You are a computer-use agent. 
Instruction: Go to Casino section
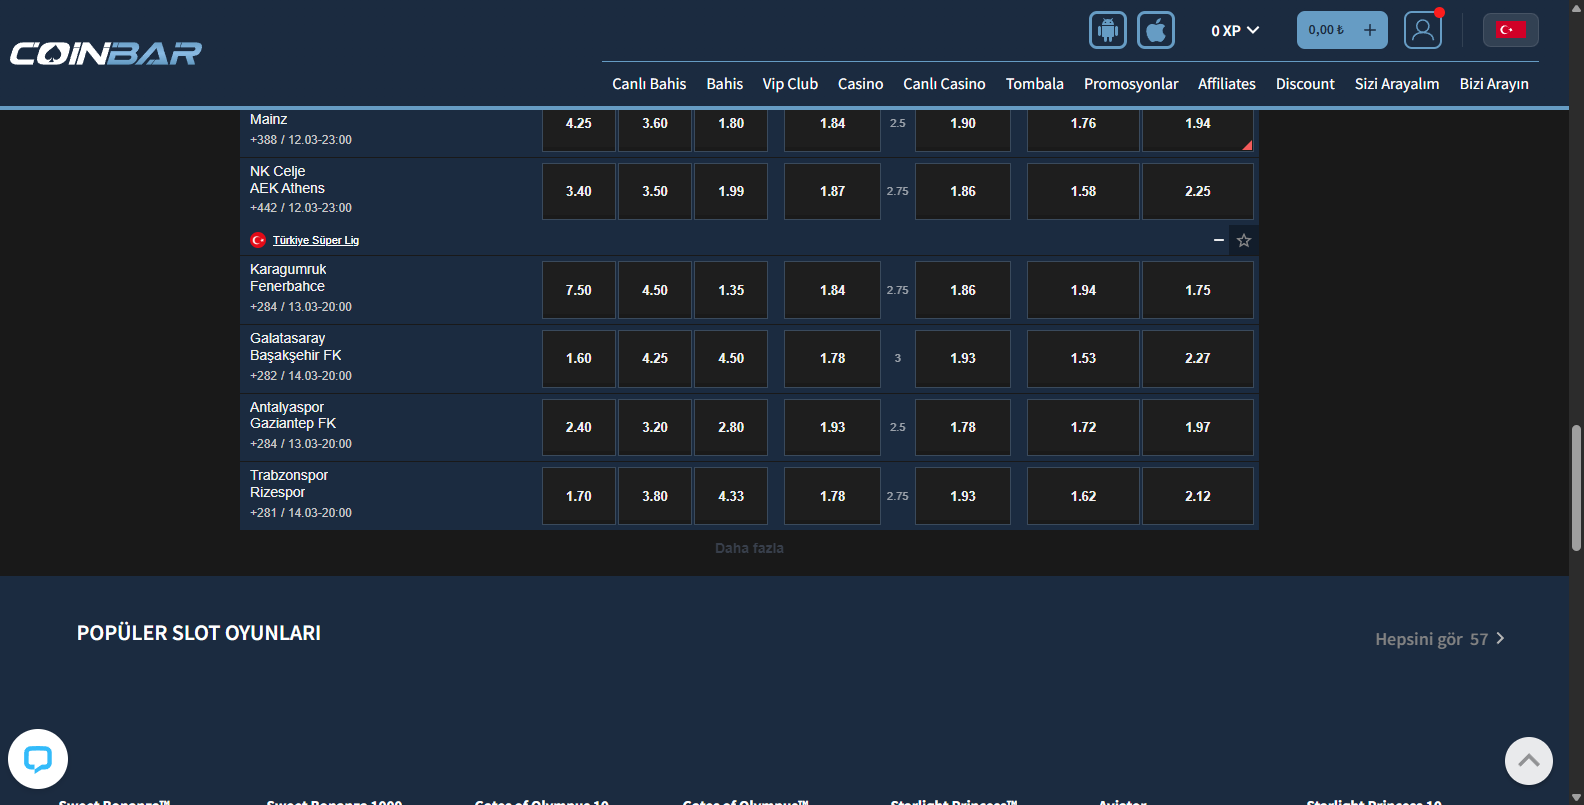860,84
